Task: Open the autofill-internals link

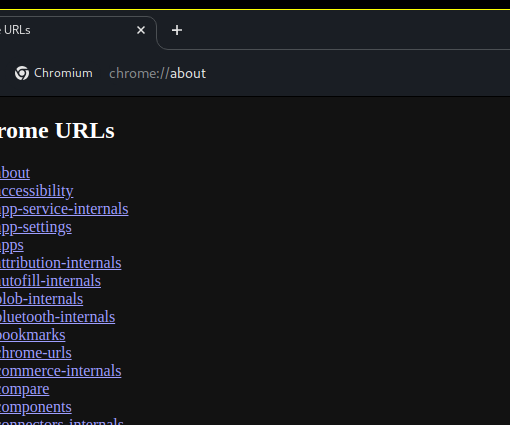Action: click(x=50, y=281)
